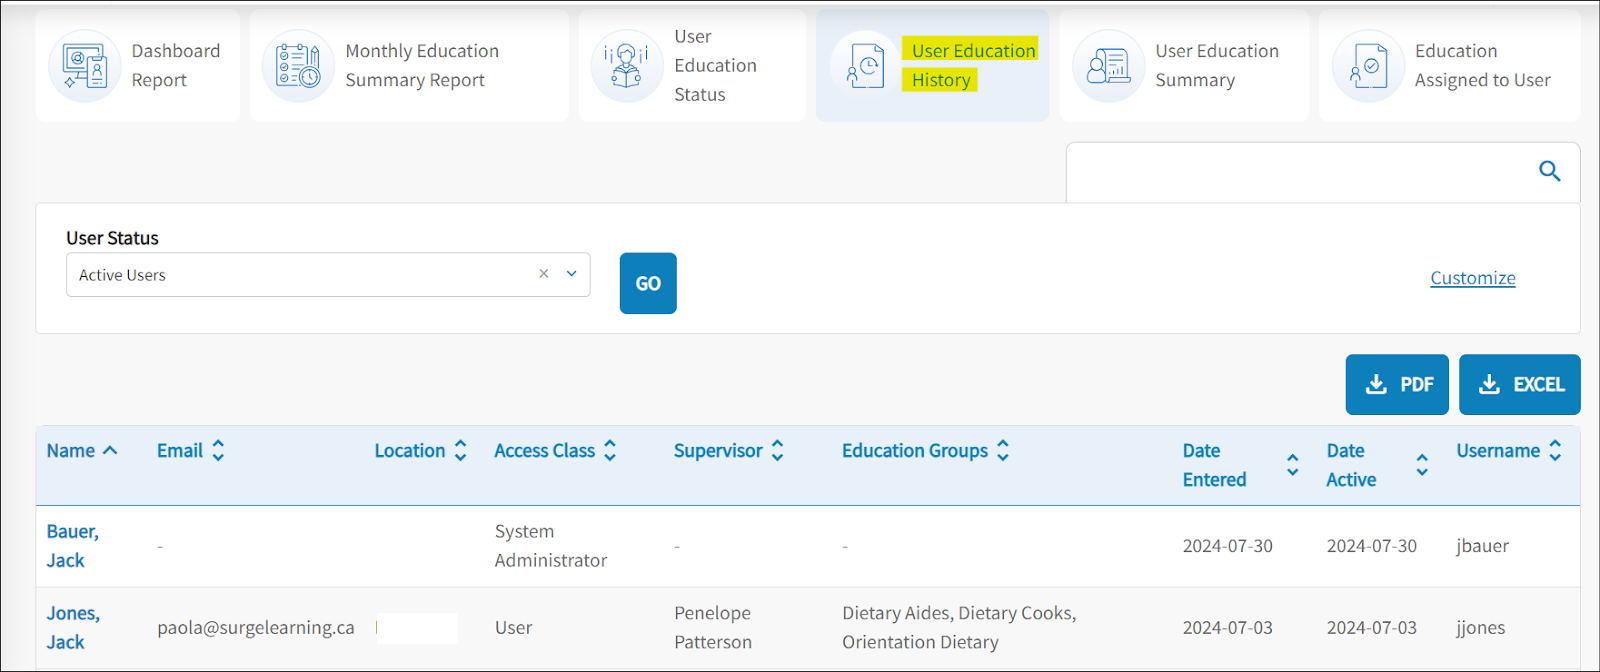Viewport: 1600px width, 672px height.
Task: Open the Monthly Education Summary Report tab
Action: point(421,66)
